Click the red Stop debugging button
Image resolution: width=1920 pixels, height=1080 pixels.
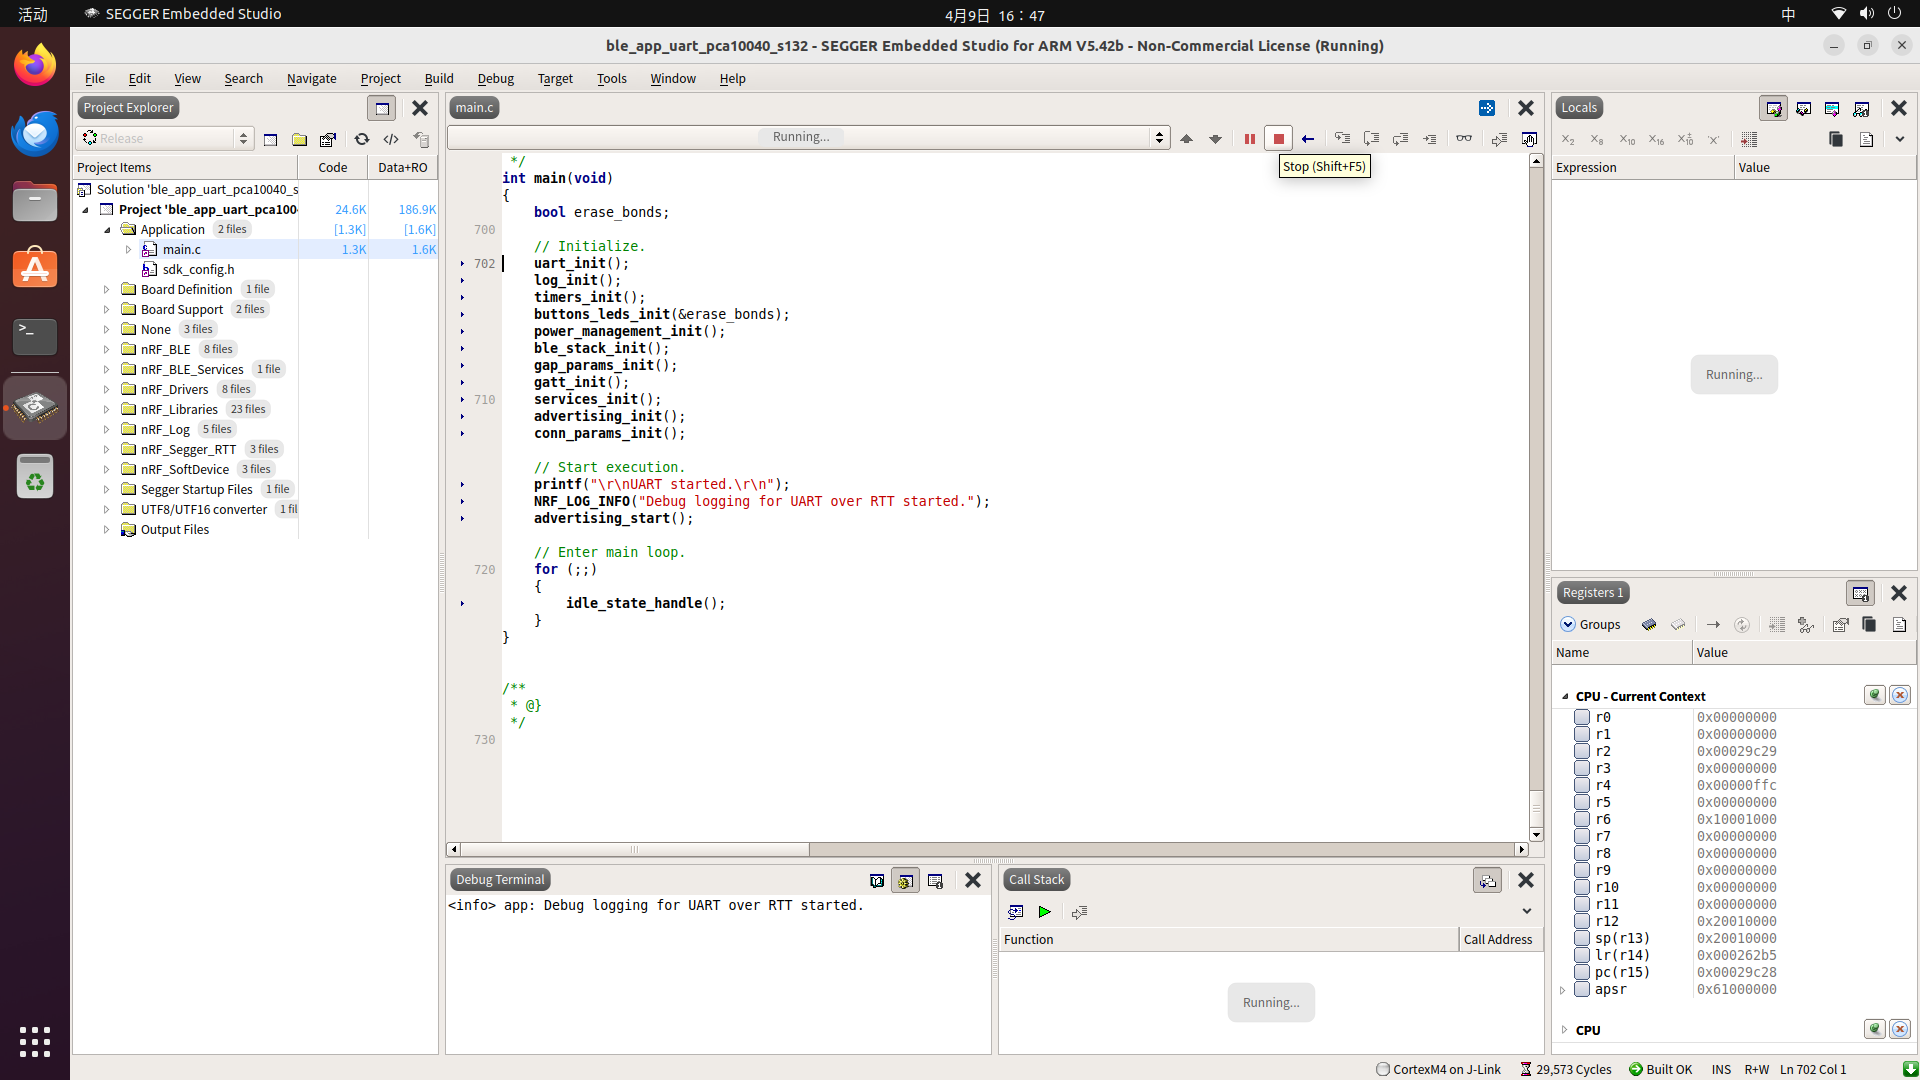(x=1278, y=139)
